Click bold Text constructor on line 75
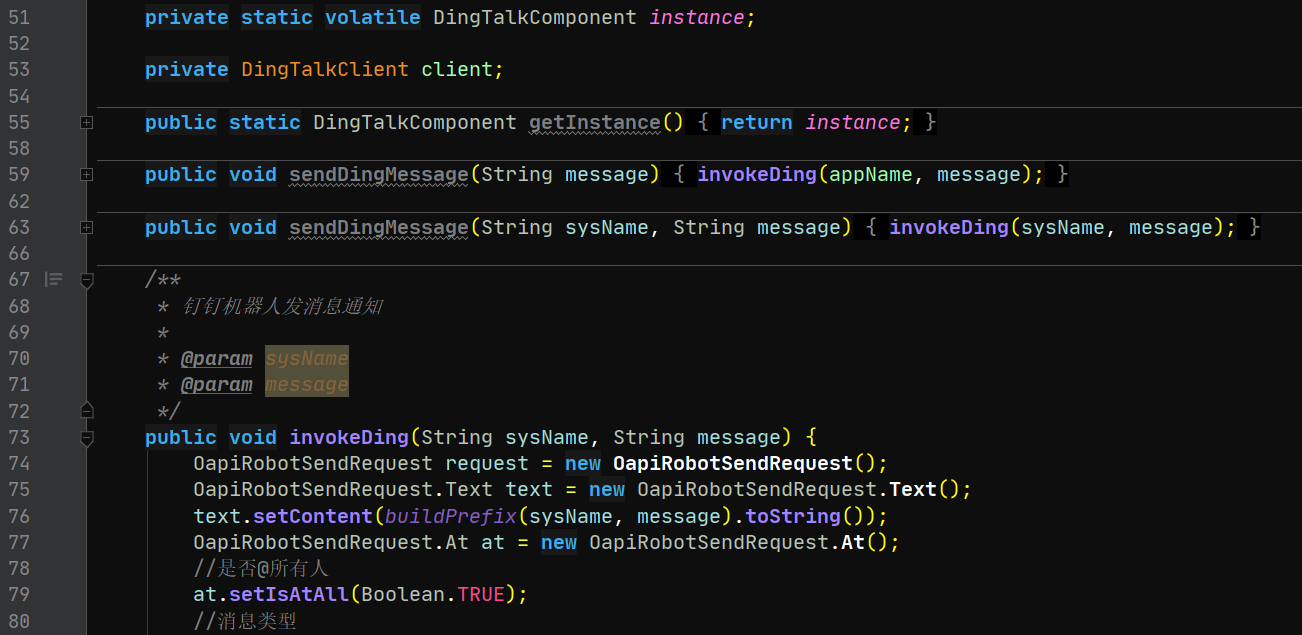This screenshot has width=1302, height=635. [x=913, y=489]
